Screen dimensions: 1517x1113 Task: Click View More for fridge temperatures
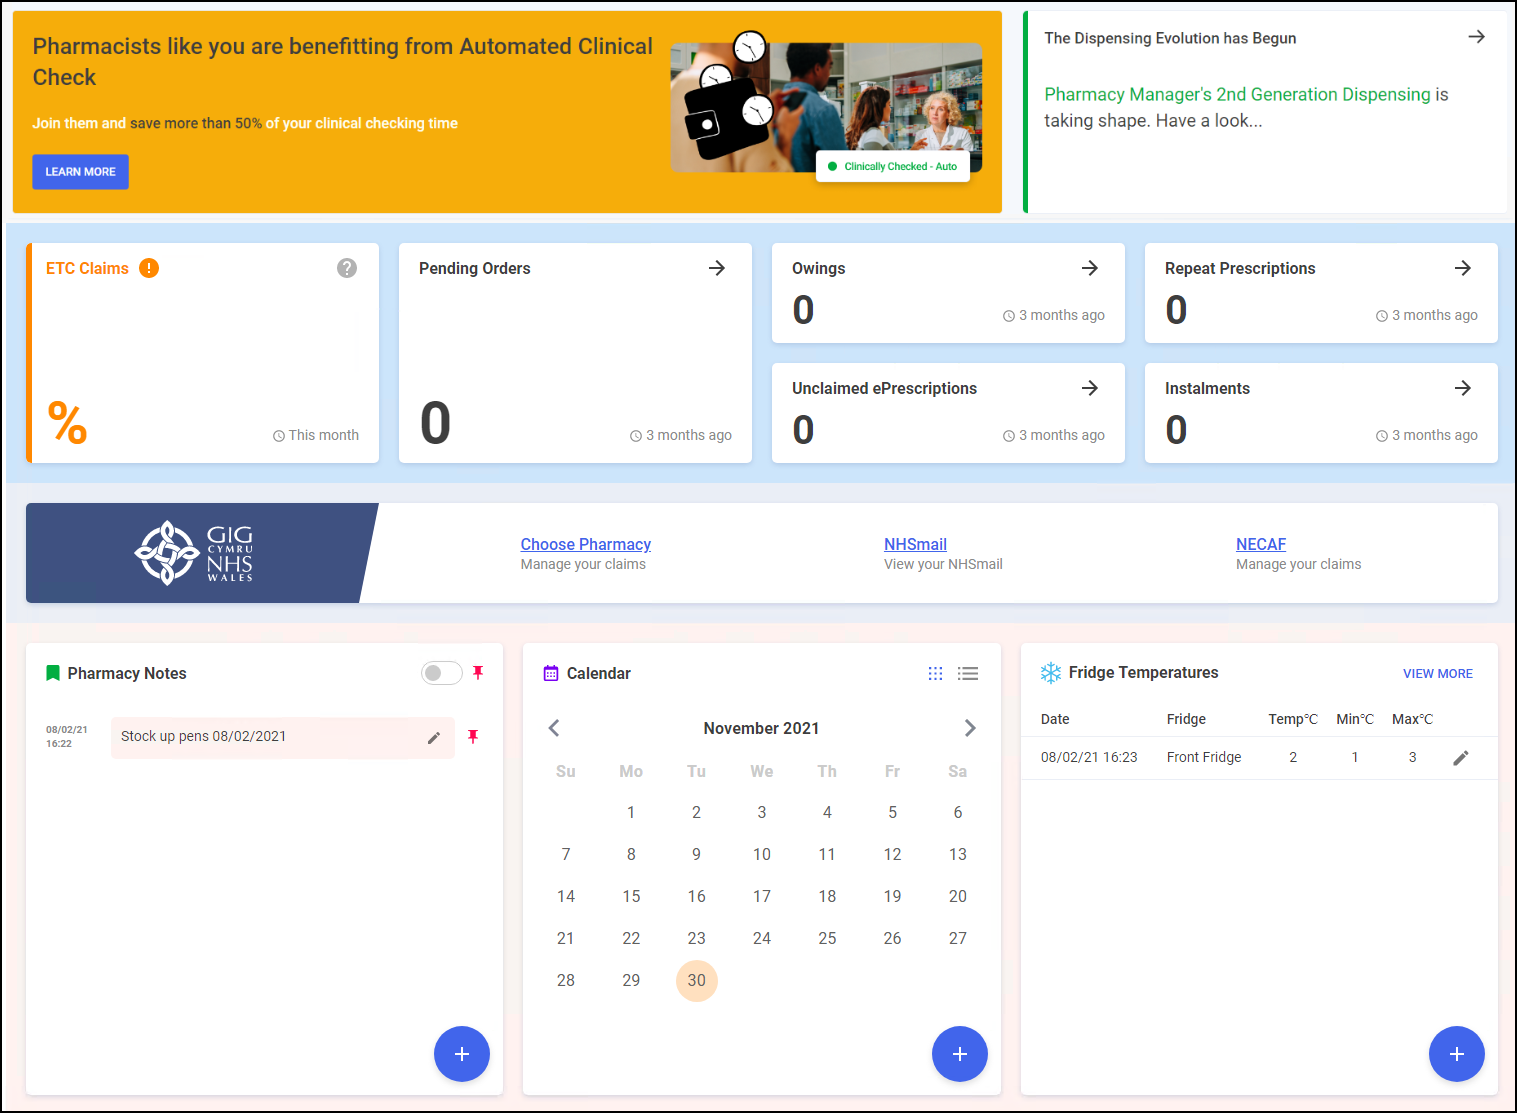click(1438, 674)
